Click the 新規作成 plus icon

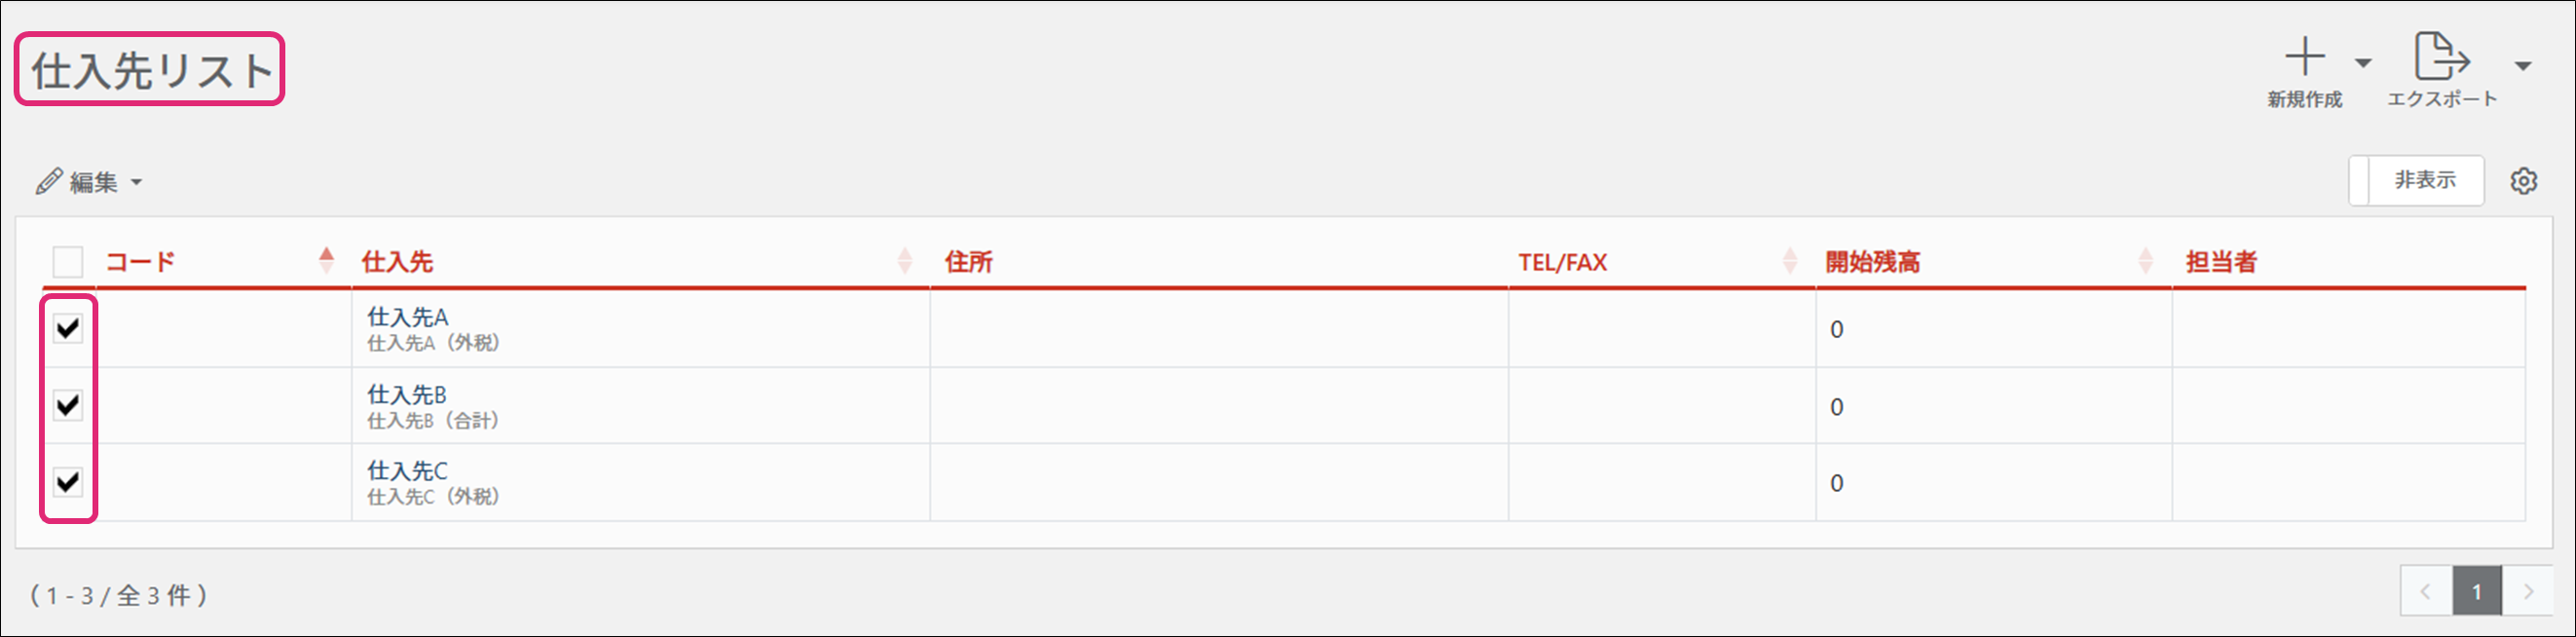coord(2304,57)
